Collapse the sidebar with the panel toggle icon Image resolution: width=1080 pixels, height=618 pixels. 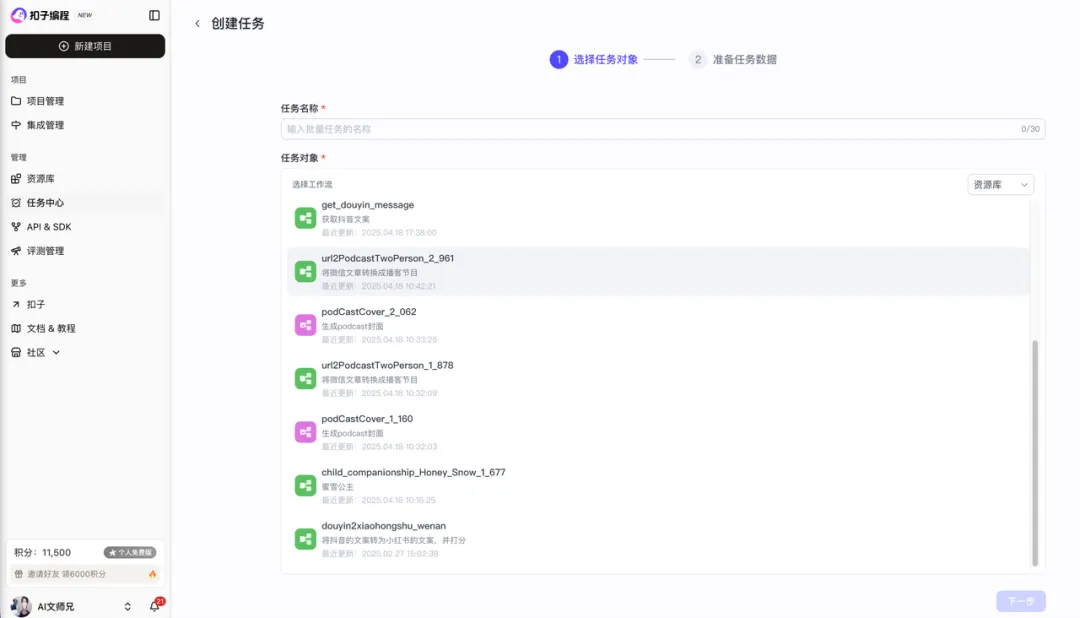pos(154,15)
